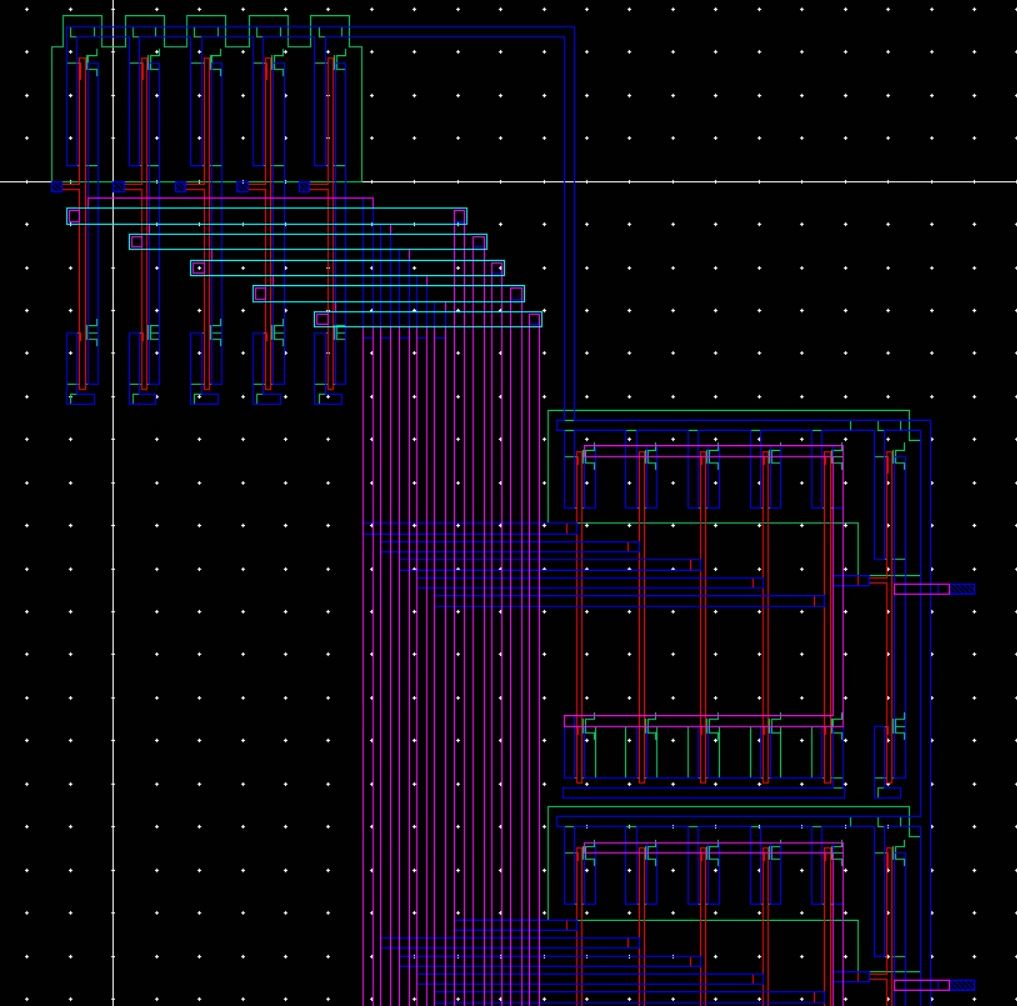Click small blue box under fifth bottom-row transistor
1017x1006 pixels.
click(x=329, y=399)
